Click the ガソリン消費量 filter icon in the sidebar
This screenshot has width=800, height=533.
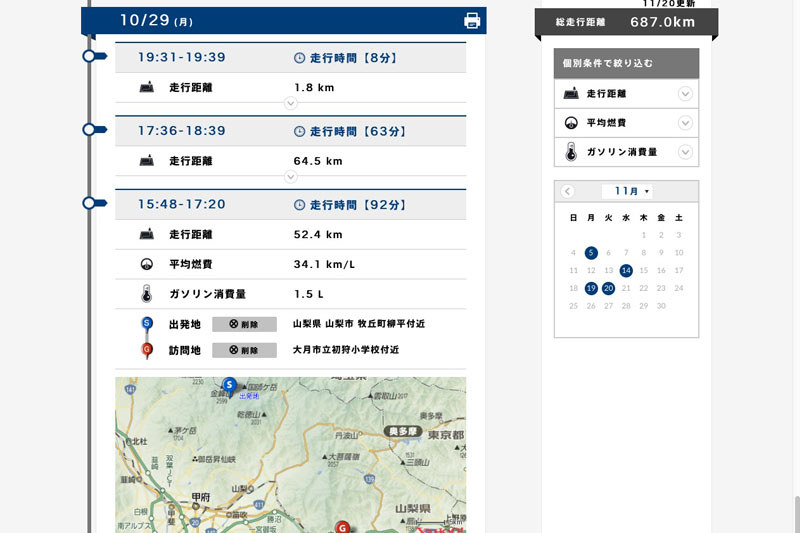coord(571,152)
